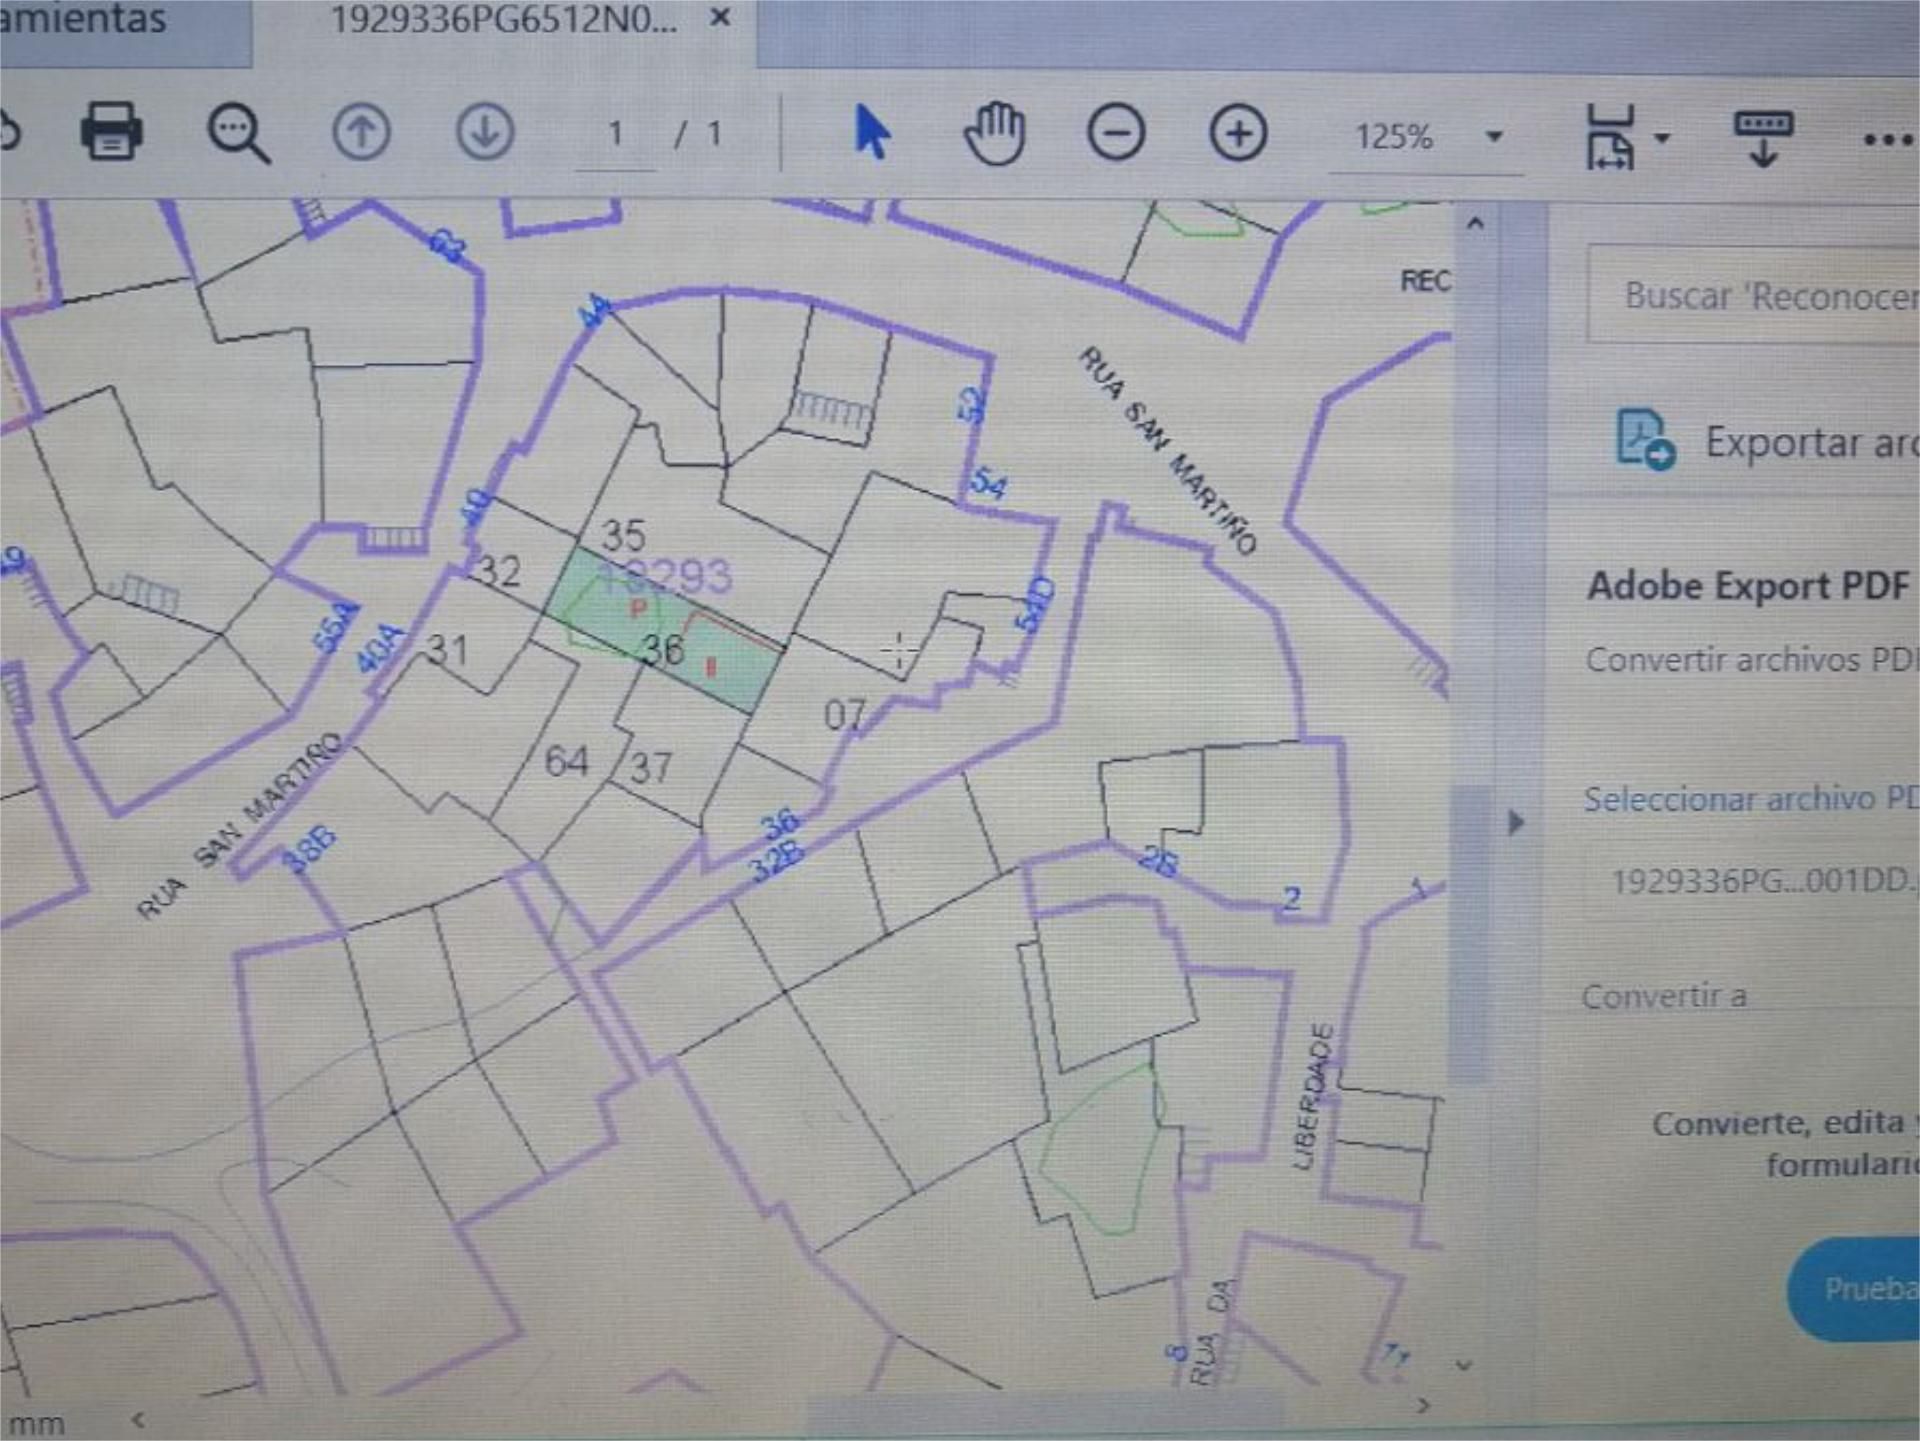Open the Find text magnifier tool
1920x1441 pixels.
(238, 133)
